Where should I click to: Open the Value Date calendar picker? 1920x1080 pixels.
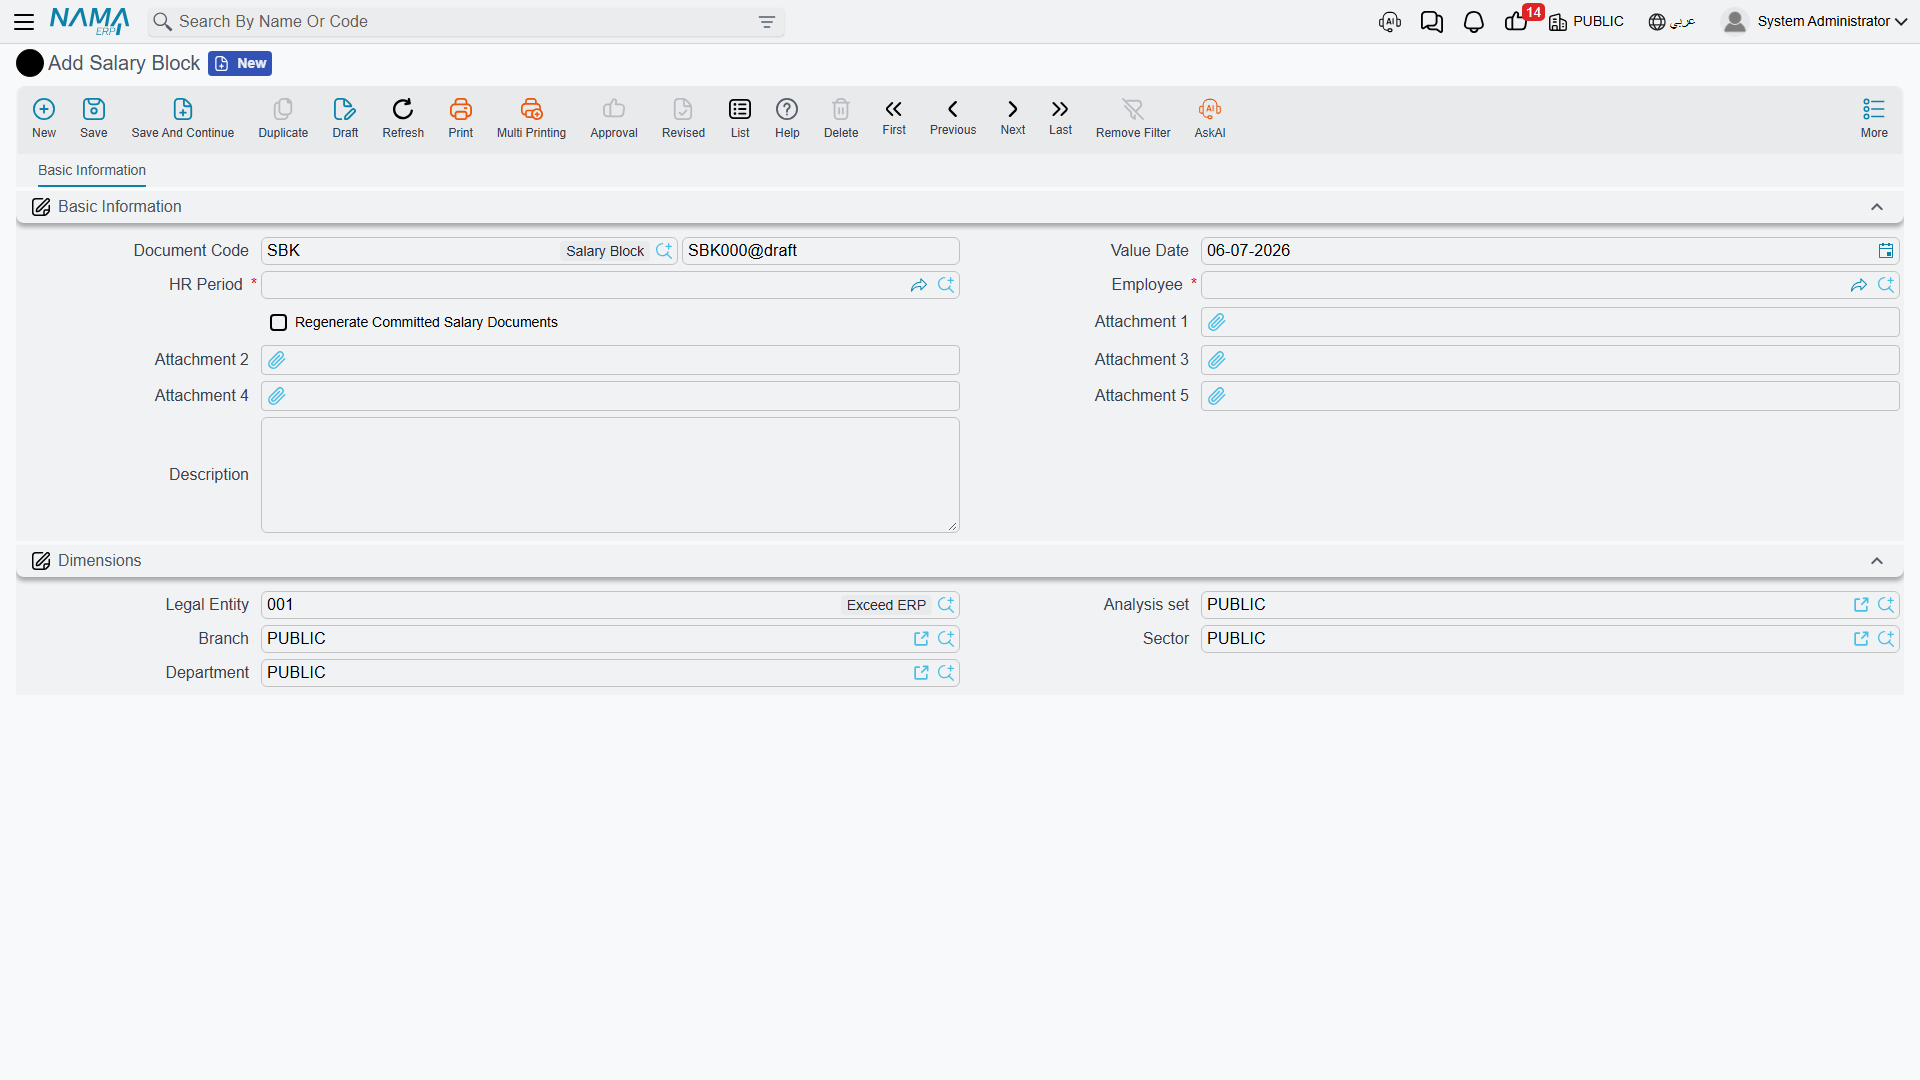coord(1886,251)
